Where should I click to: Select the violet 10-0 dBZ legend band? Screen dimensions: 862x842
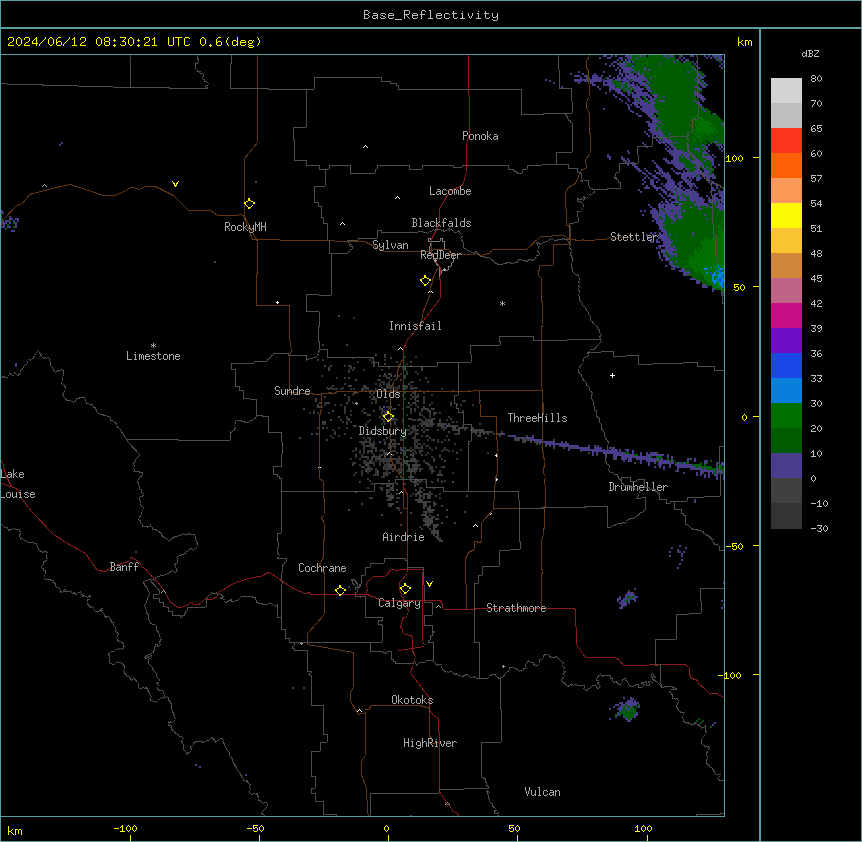(x=786, y=466)
